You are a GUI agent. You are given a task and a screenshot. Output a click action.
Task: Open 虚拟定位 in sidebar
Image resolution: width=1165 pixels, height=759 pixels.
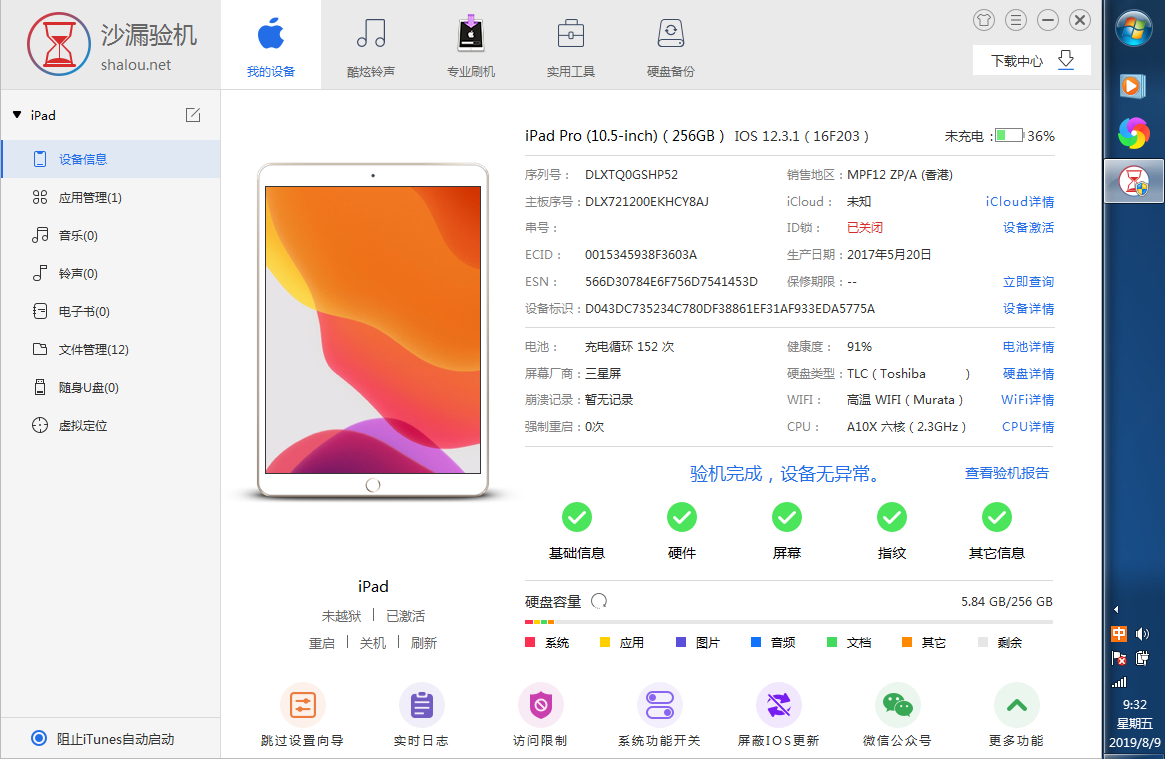click(x=111, y=426)
